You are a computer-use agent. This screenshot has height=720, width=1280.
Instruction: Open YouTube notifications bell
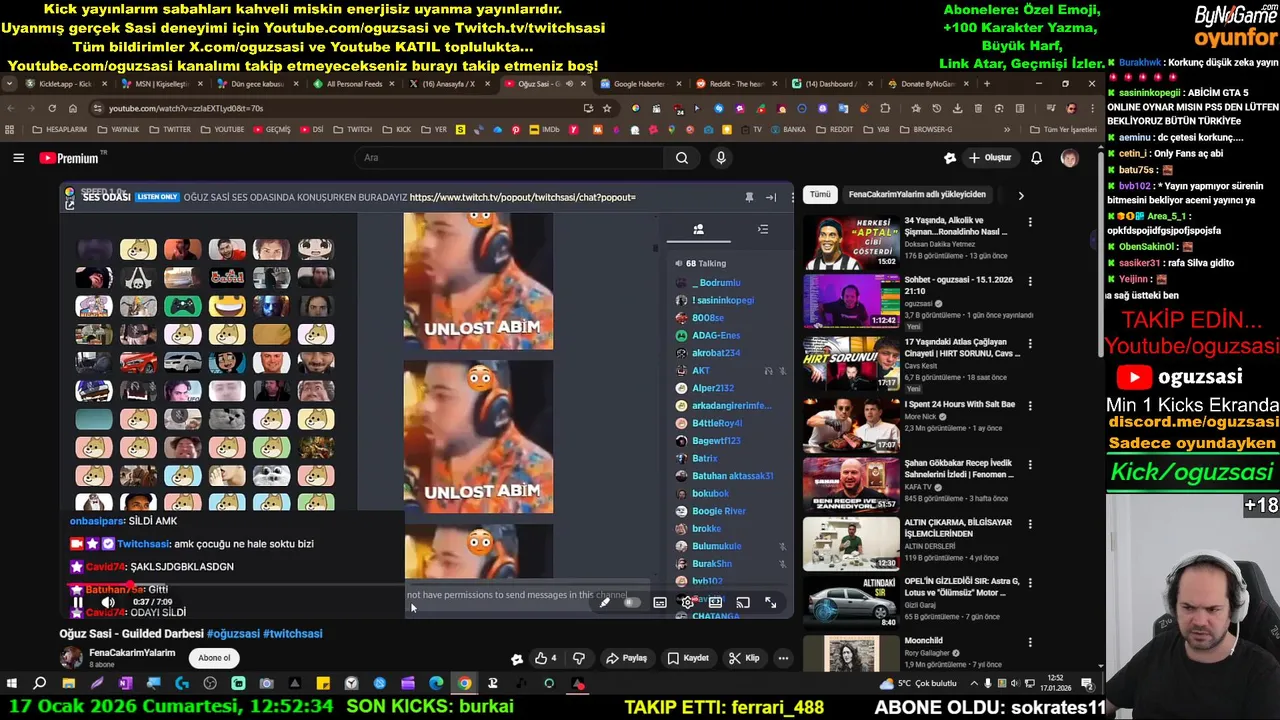click(x=1037, y=158)
